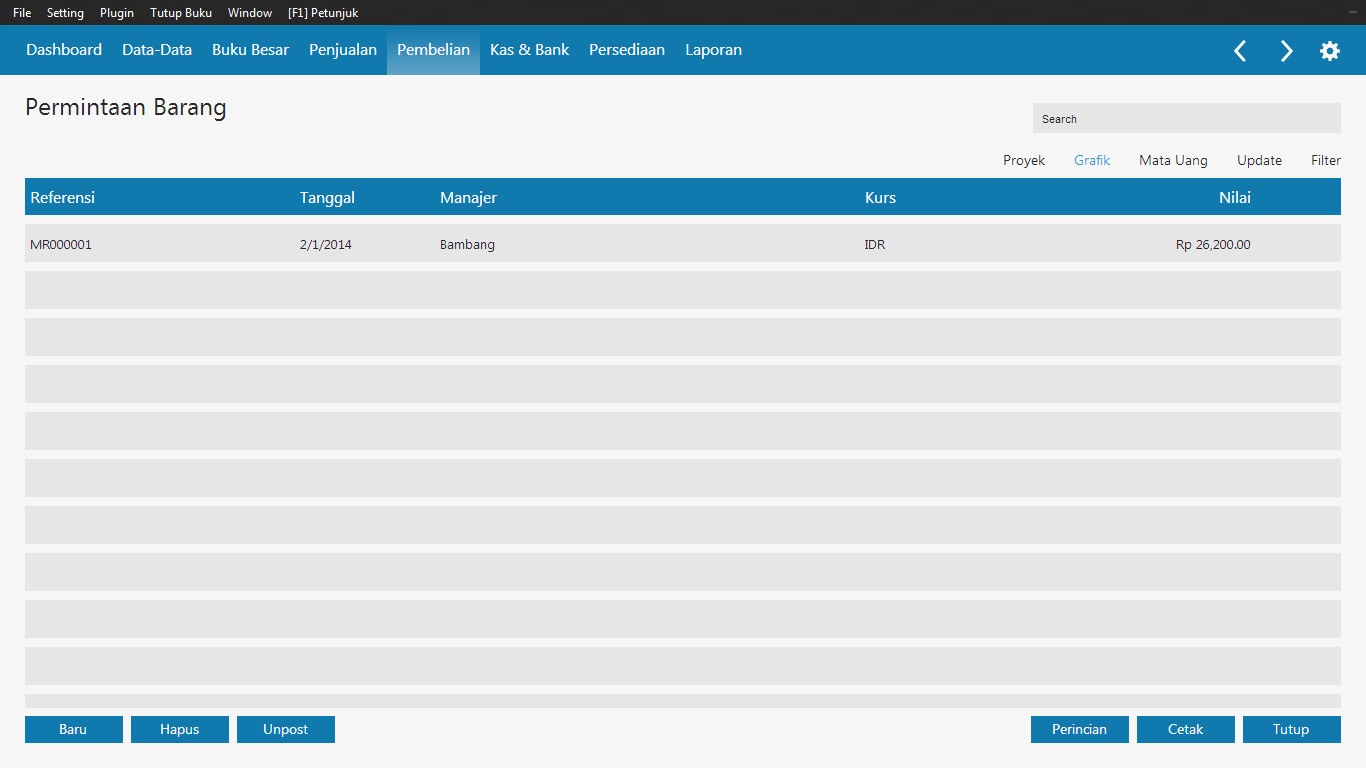Viewport: 1366px width, 768px height.
Task: Click the date 2/1/2014 cell
Action: [326, 244]
